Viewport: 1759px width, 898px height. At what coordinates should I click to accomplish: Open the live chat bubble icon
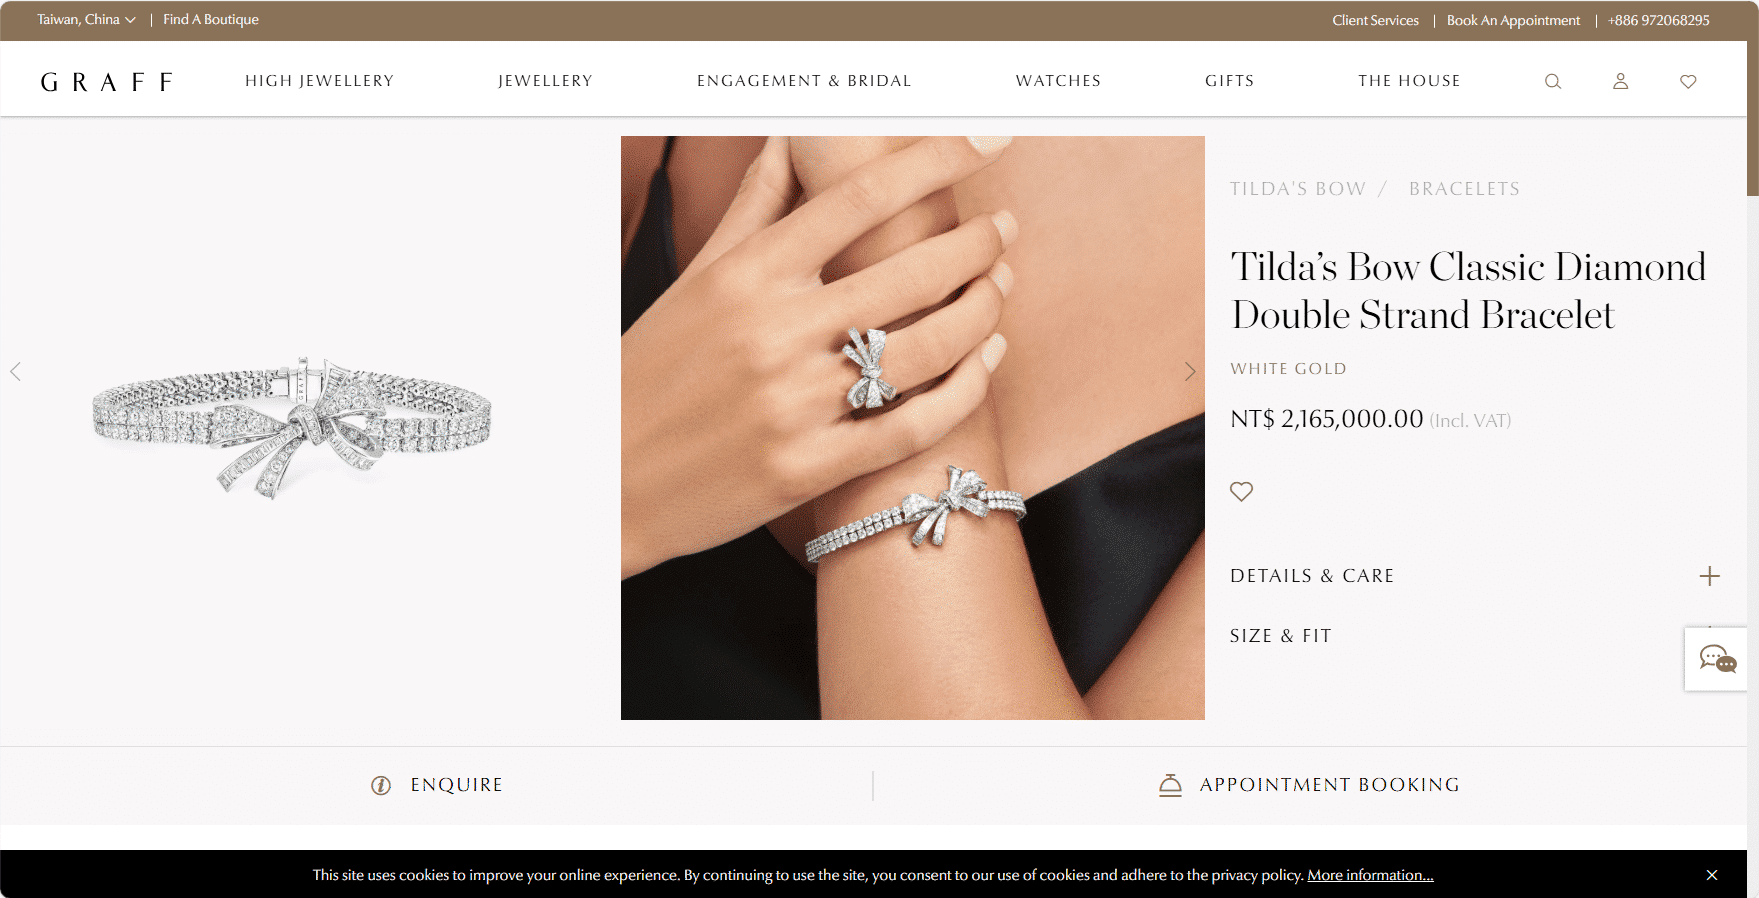coord(1718,659)
